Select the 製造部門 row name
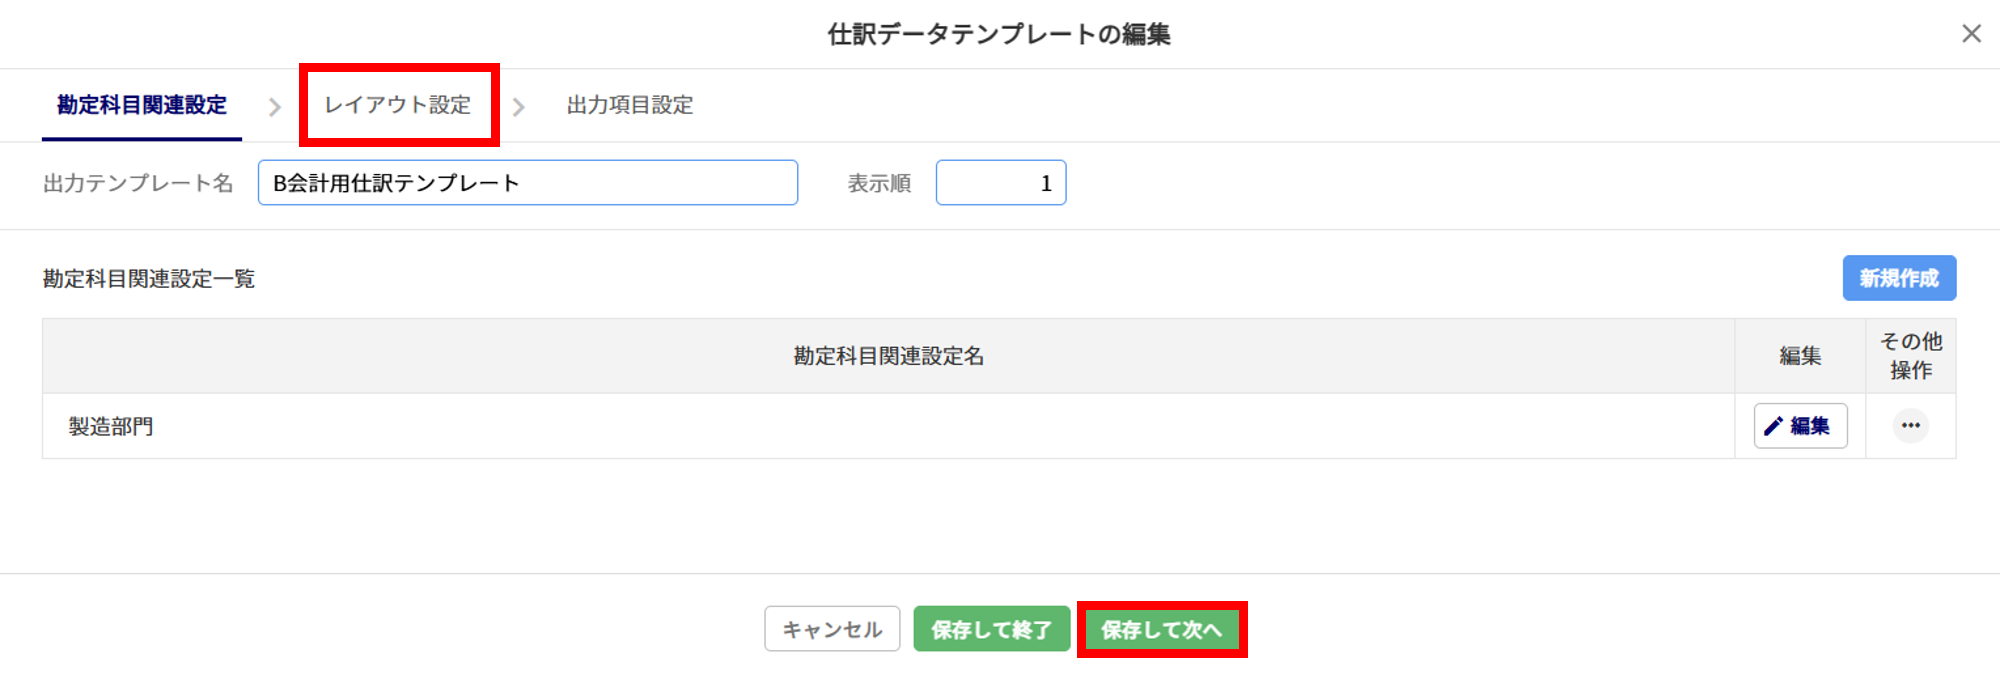2000x675 pixels. [x=111, y=427]
